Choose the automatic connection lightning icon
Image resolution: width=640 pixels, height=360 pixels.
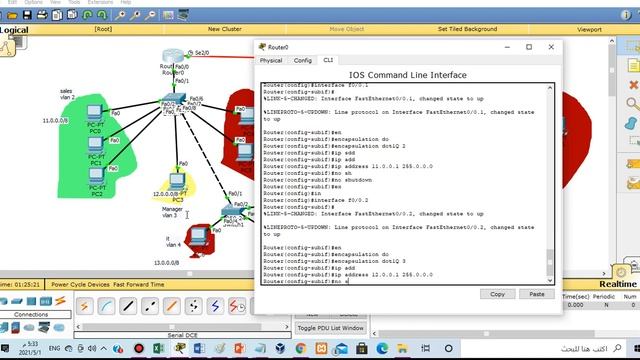84,306
